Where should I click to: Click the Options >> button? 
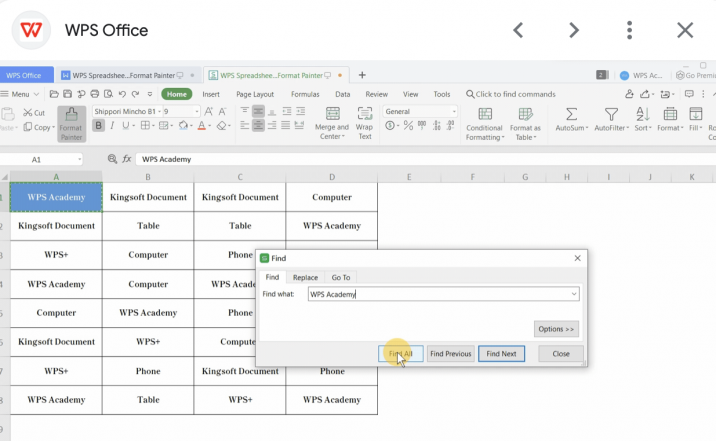tap(556, 329)
